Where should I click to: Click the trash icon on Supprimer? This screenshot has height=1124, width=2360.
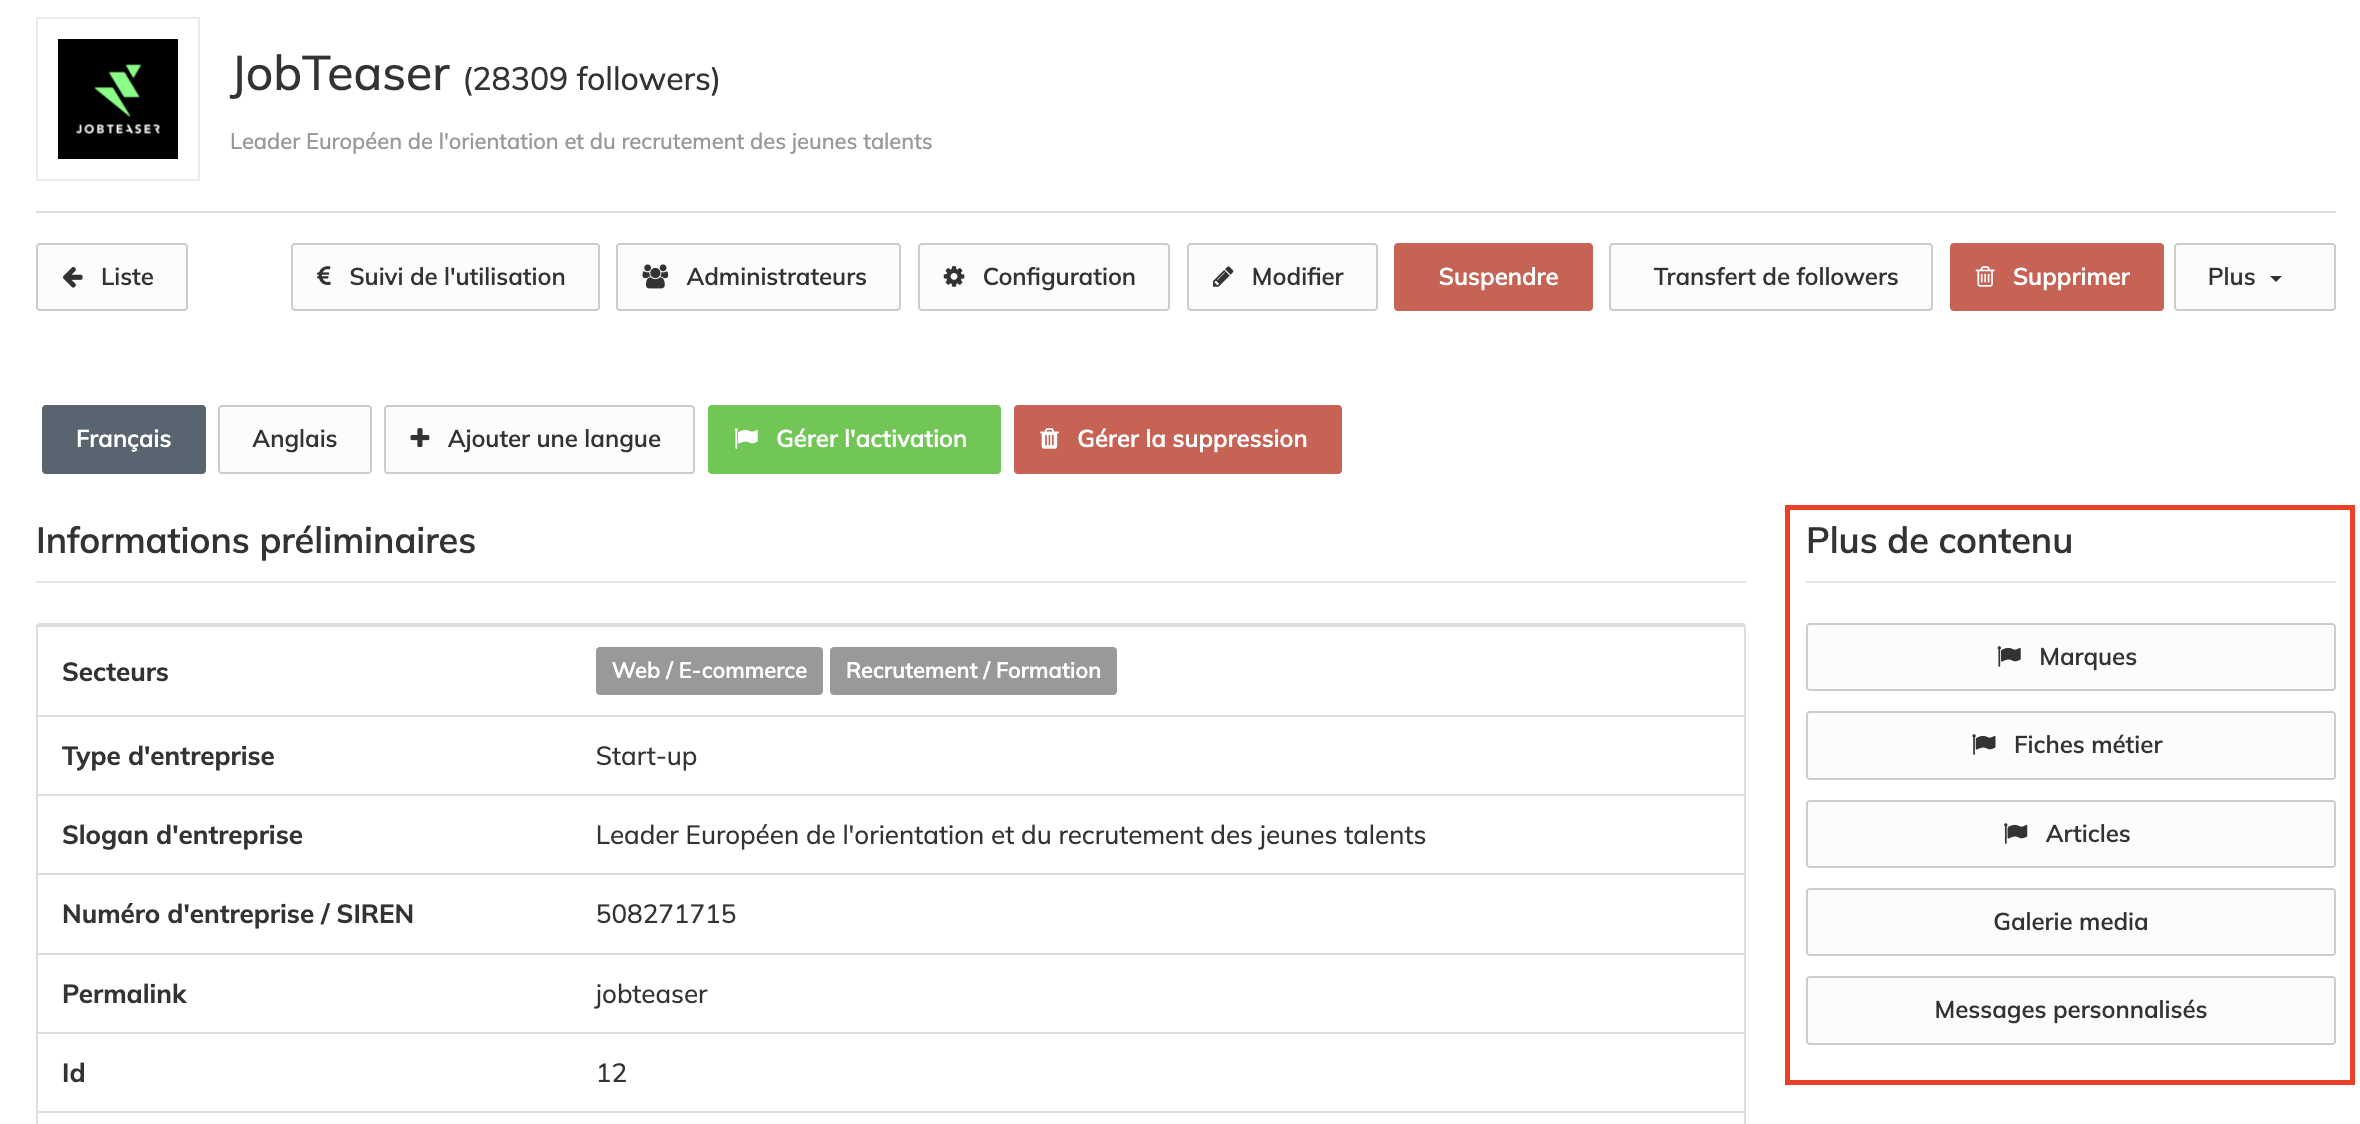[1985, 277]
